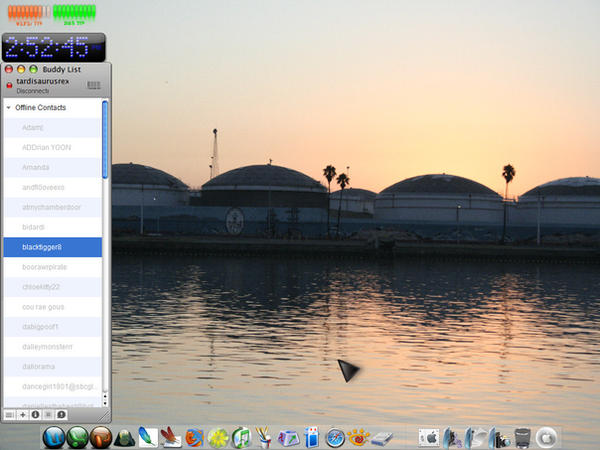Click the round white Apple logo dock icon

(x=546, y=437)
